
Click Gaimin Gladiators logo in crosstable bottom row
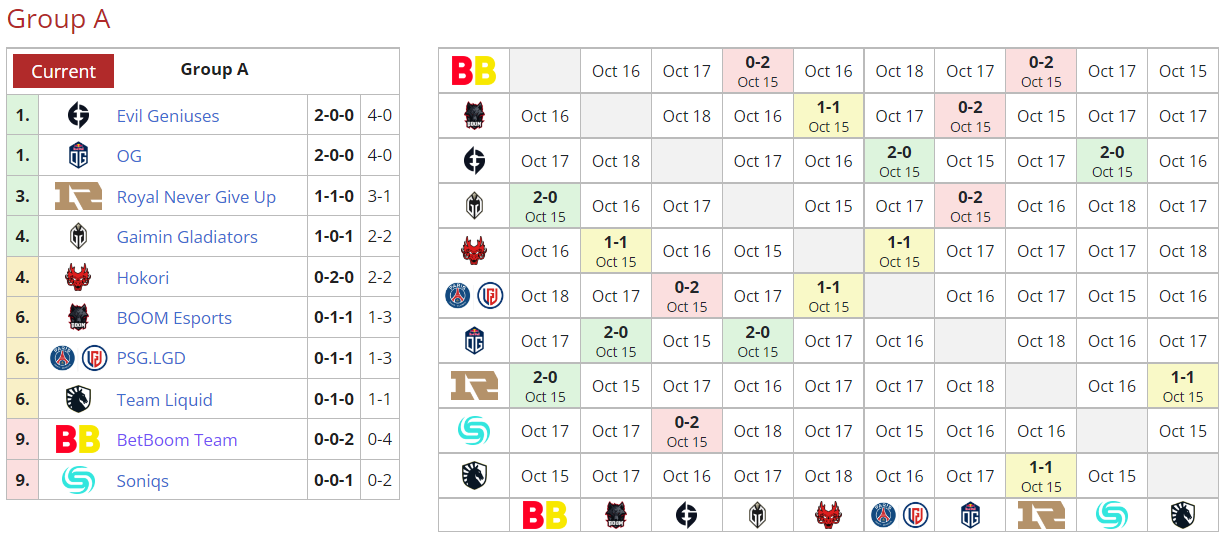tap(757, 515)
